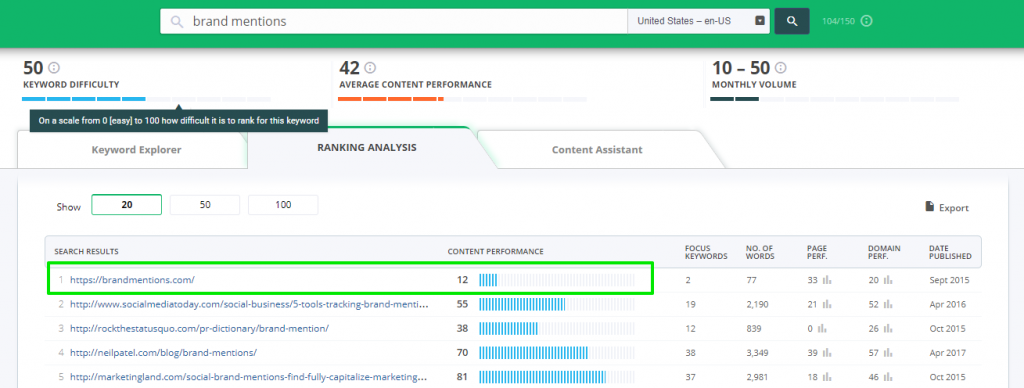Click the Focus Keywords column header
Viewport: 1024px width, 388px height.
pos(706,252)
